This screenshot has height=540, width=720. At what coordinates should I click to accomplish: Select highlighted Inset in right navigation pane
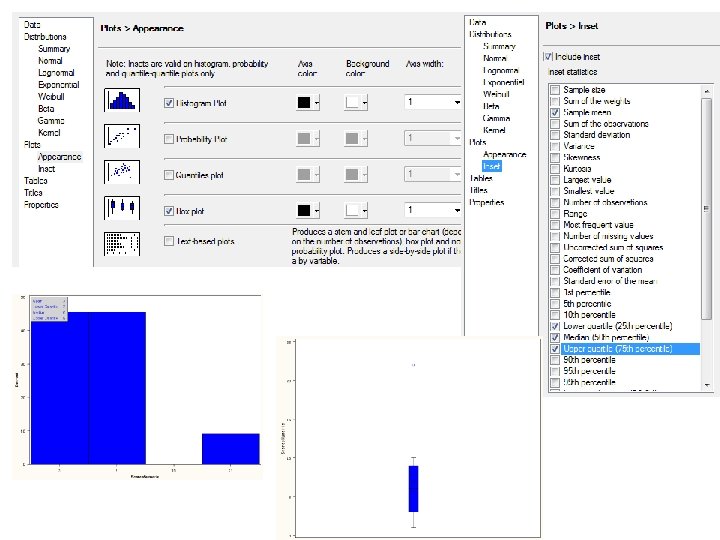[x=492, y=166]
